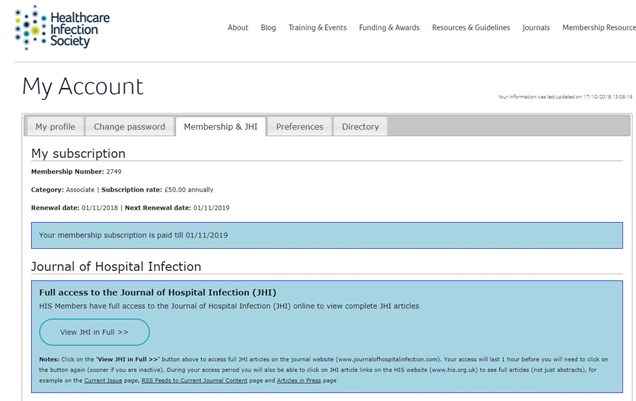Click the My Account page heading
Image resolution: width=636 pixels, height=401 pixels.
(x=83, y=87)
